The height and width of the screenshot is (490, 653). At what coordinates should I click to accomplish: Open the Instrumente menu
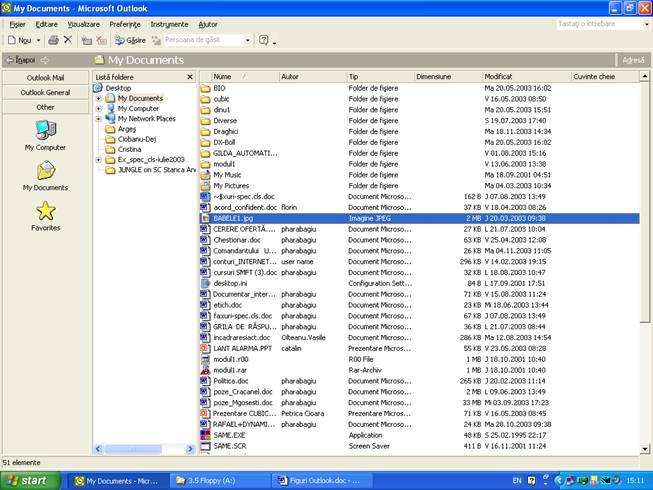[169, 24]
